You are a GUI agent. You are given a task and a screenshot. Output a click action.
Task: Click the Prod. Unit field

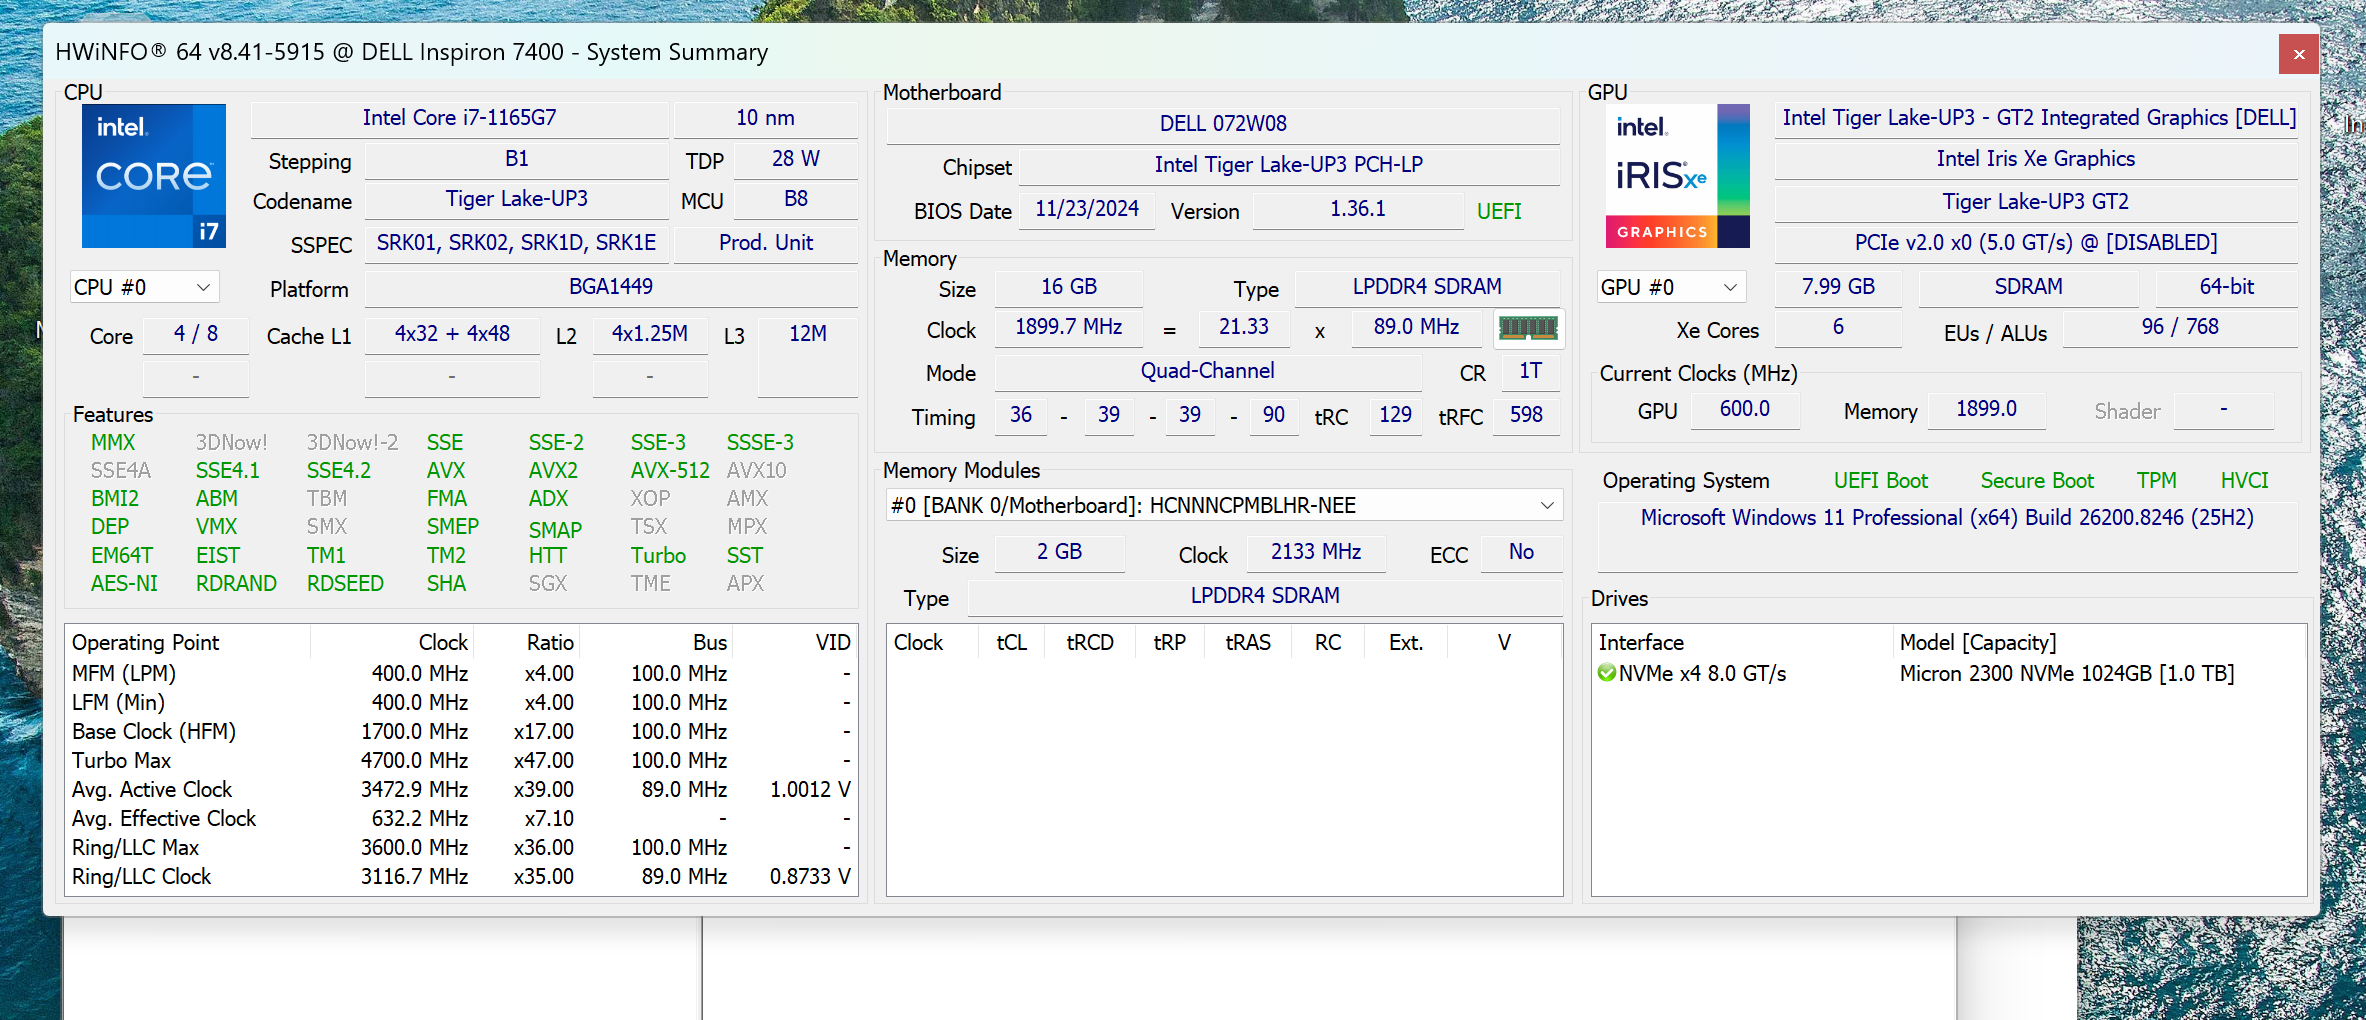click(765, 243)
